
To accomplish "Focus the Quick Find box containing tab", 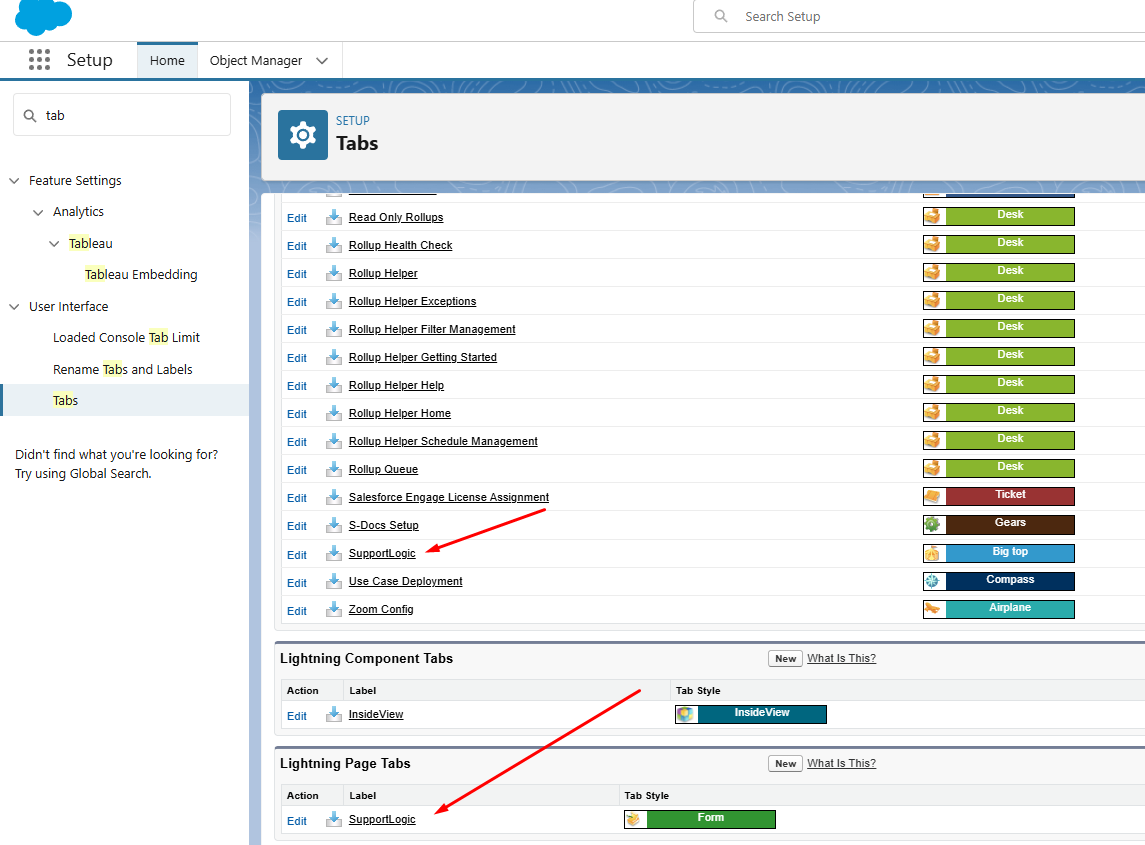I will 122,115.
